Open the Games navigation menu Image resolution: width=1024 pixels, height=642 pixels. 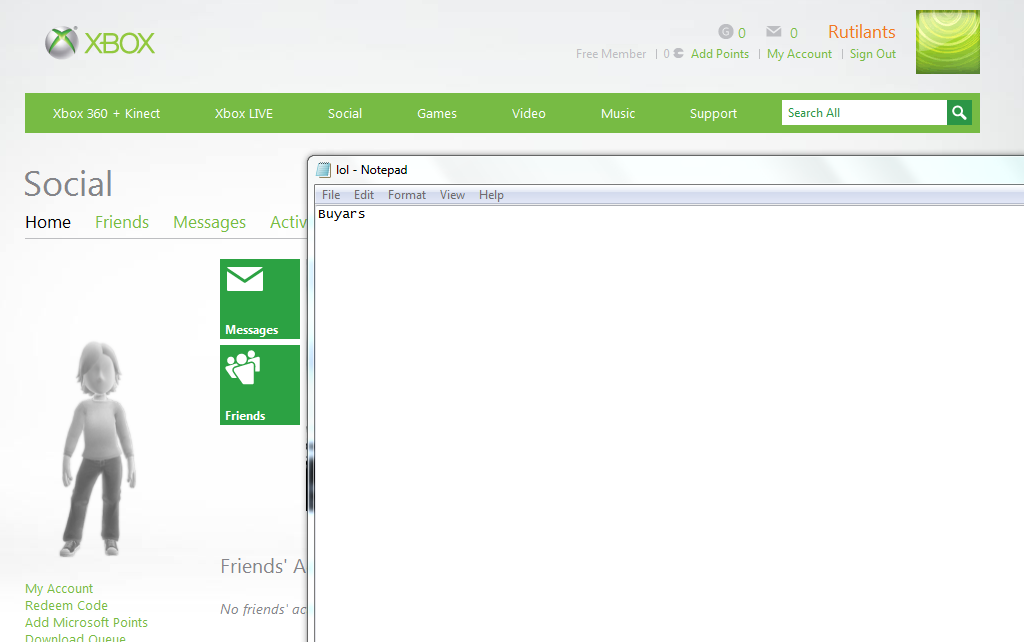coord(437,113)
